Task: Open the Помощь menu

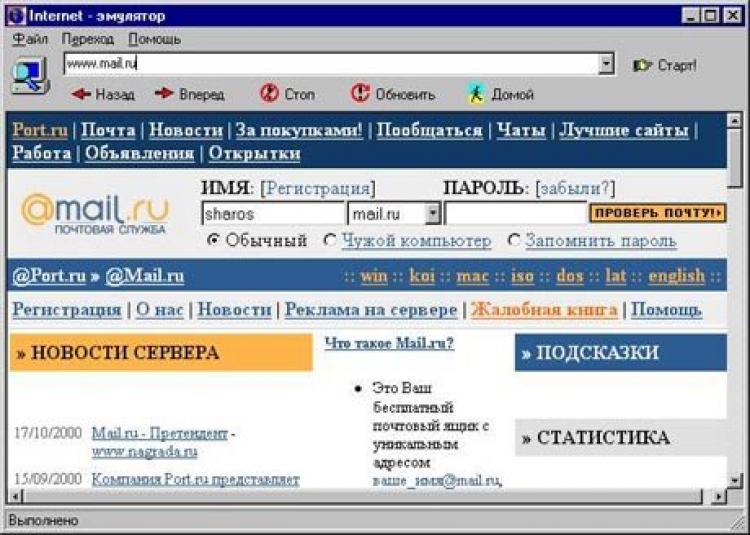Action: pos(154,39)
